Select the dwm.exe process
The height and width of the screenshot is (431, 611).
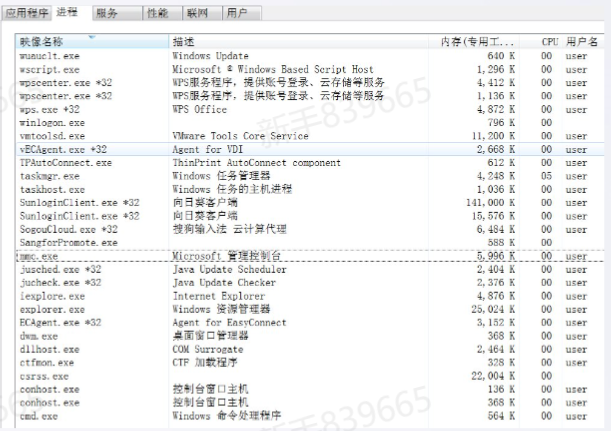310,336
